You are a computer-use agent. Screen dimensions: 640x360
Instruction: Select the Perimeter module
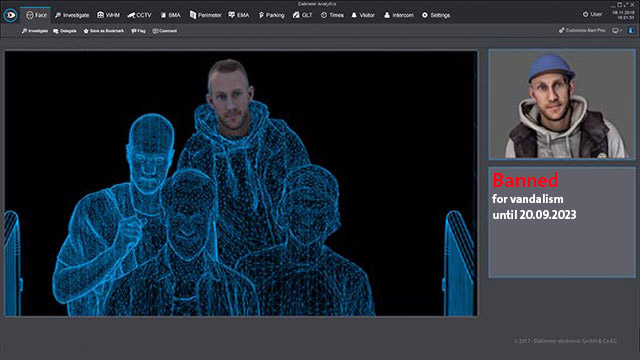(x=206, y=15)
